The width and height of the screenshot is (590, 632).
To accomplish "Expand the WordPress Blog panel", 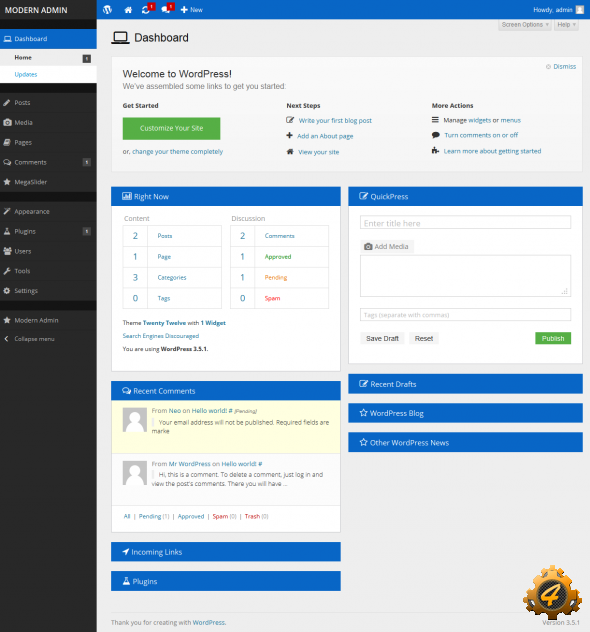I will [x=465, y=413].
